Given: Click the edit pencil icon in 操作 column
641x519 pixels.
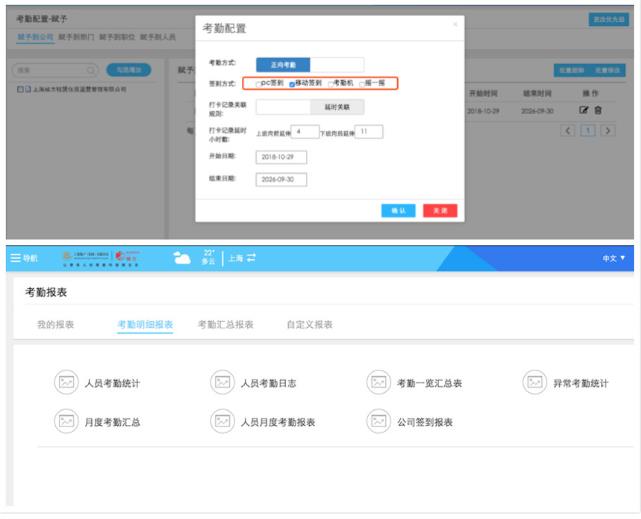Looking at the screenshot, I should click(583, 110).
